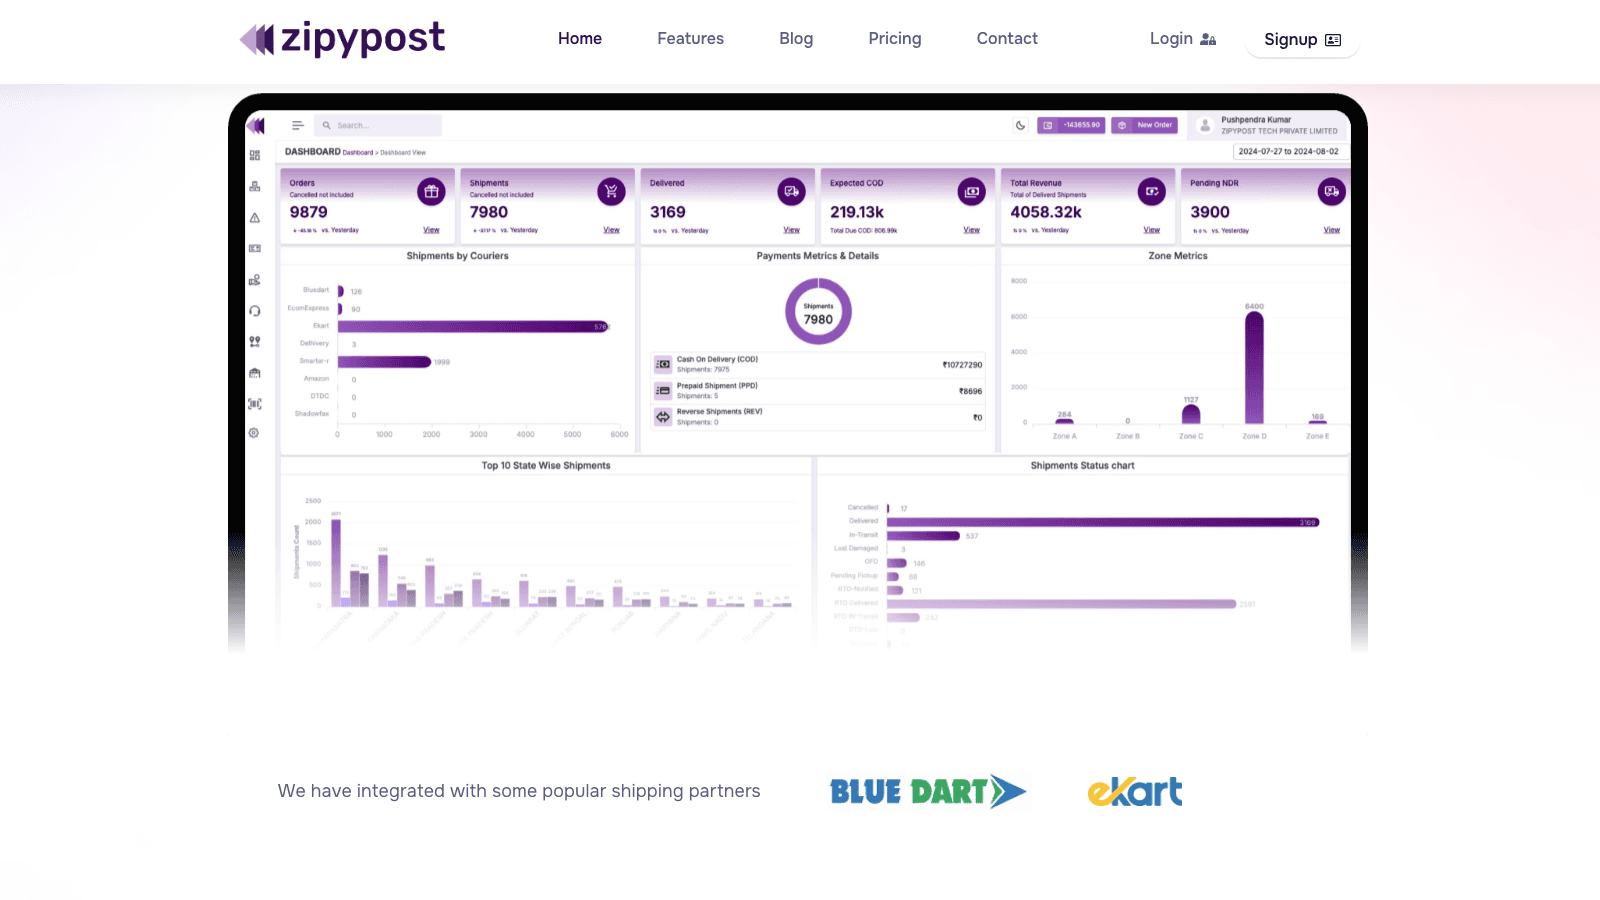Image resolution: width=1600 pixels, height=900 pixels.
Task: Click View on the Total Revenue card
Action: 1151,229
